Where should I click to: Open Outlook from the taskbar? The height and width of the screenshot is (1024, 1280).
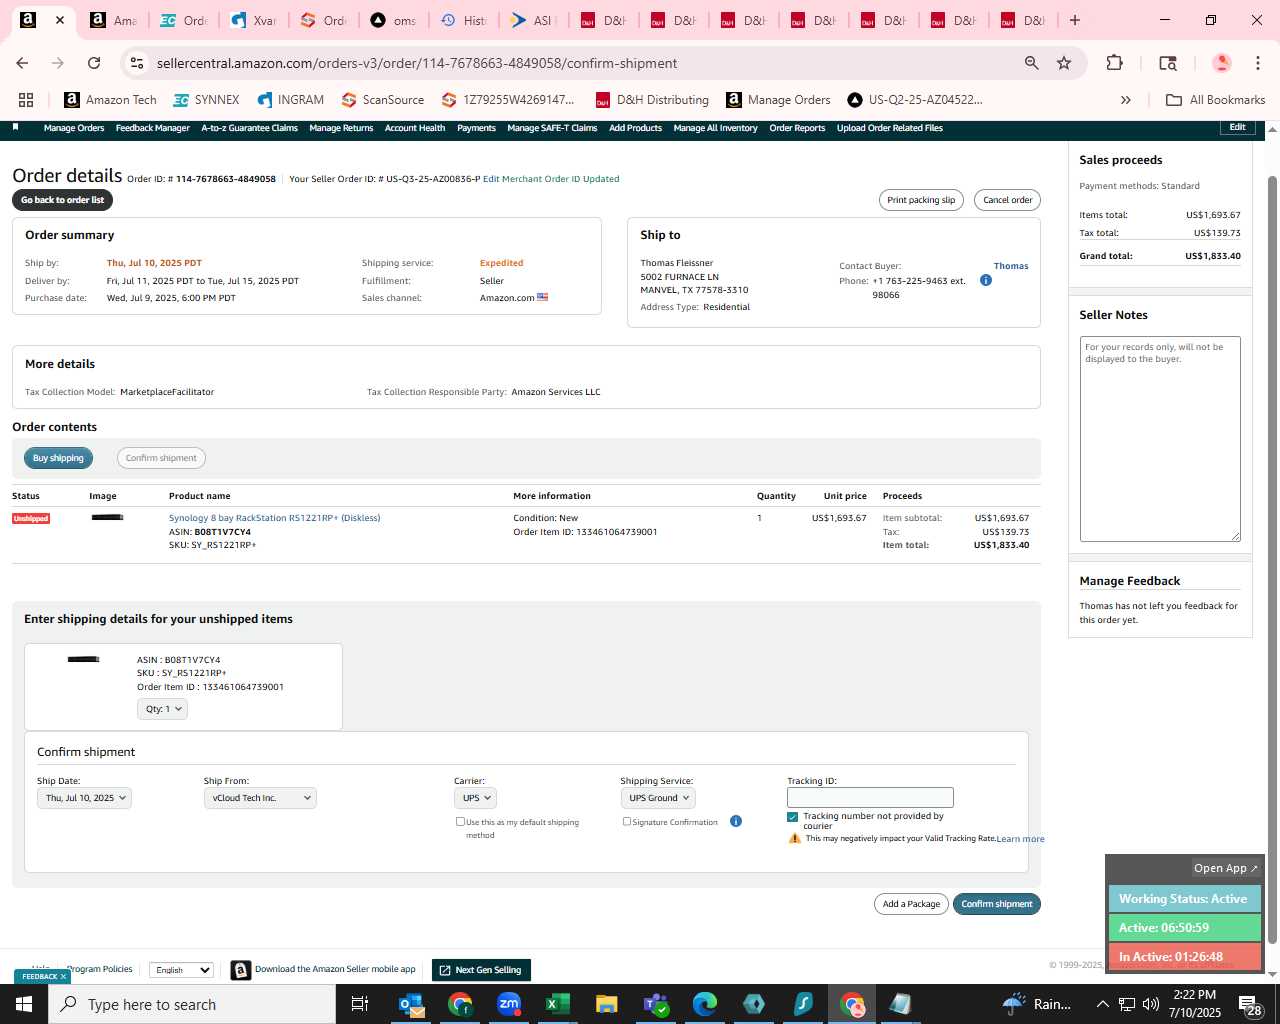[x=411, y=1004]
